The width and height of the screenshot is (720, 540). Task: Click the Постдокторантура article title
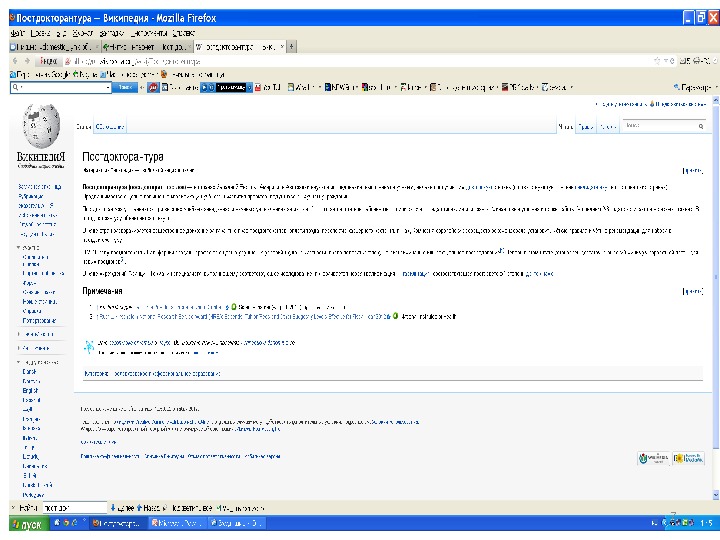click(x=123, y=157)
